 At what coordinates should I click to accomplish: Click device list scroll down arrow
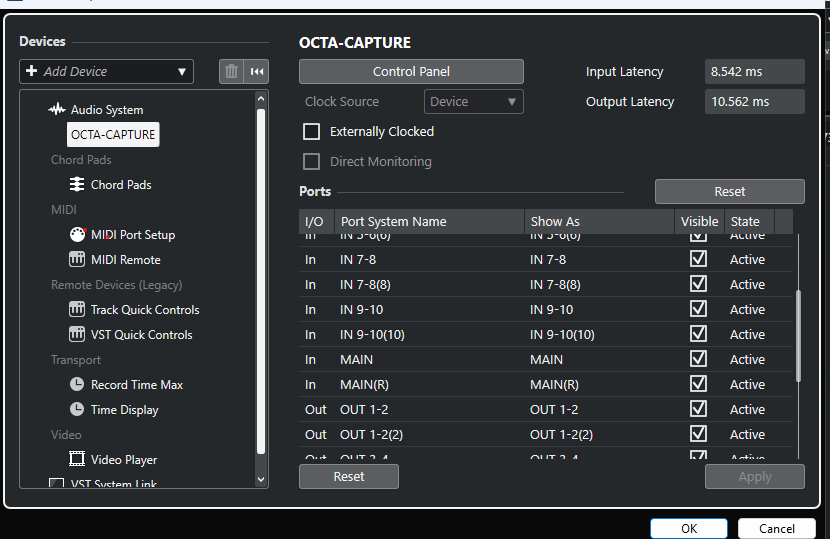[x=260, y=479]
